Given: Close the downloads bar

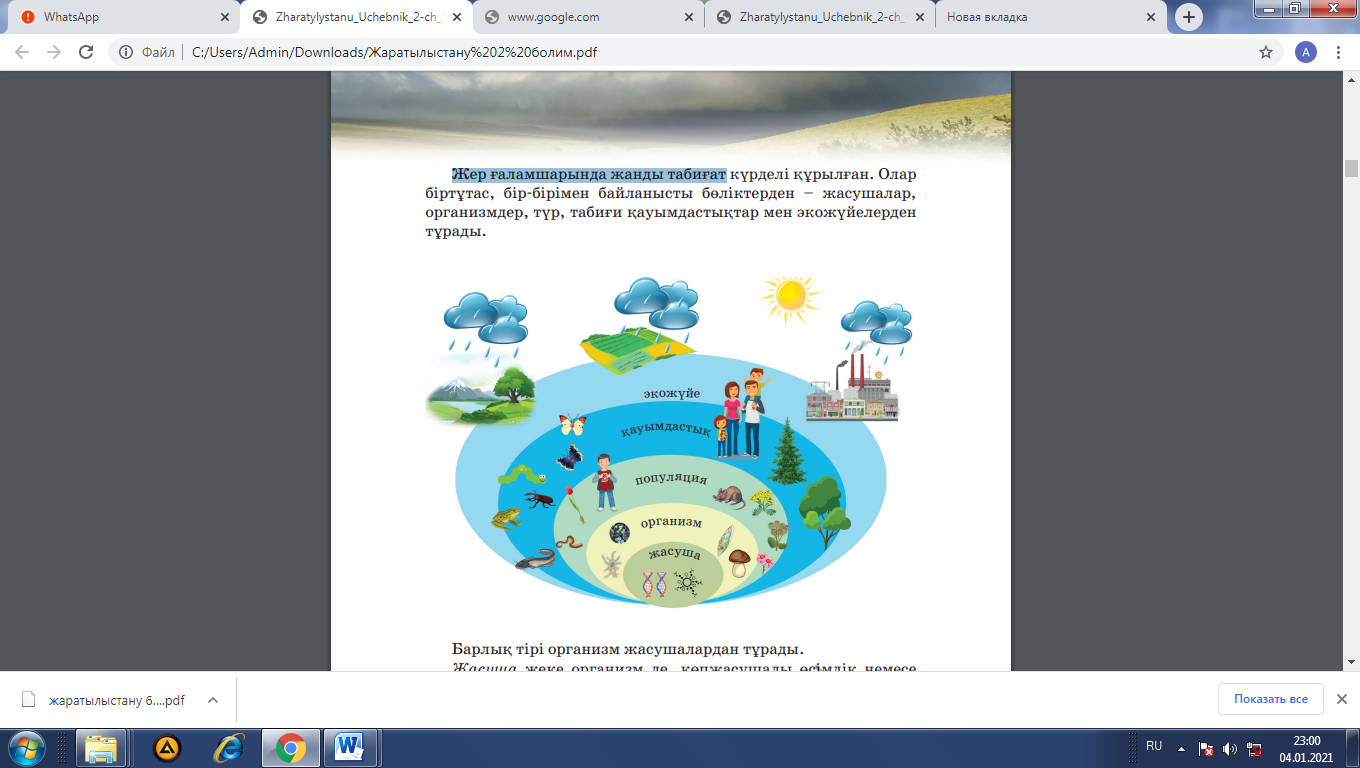Looking at the screenshot, I should point(1342,699).
